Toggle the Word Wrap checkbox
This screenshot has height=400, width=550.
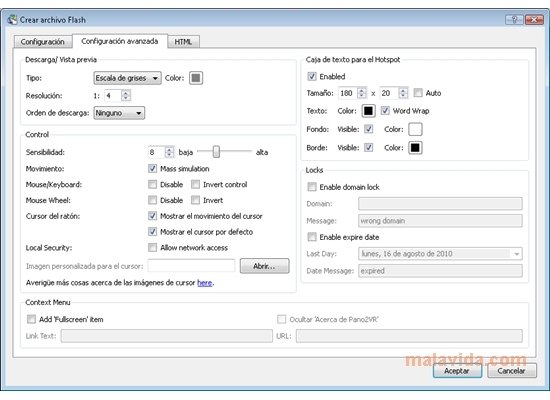385,111
